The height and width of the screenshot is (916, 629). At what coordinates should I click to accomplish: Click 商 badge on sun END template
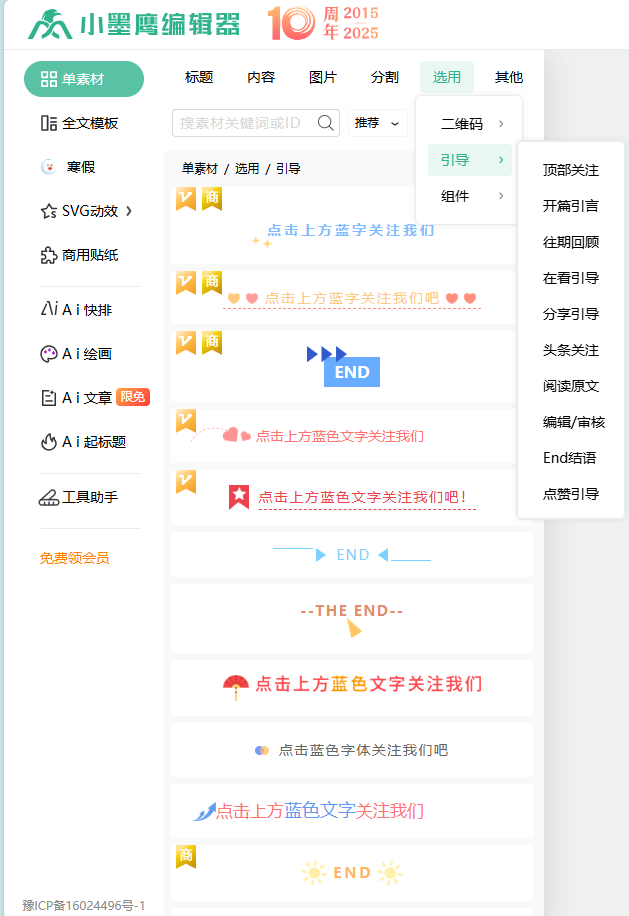pos(186,856)
